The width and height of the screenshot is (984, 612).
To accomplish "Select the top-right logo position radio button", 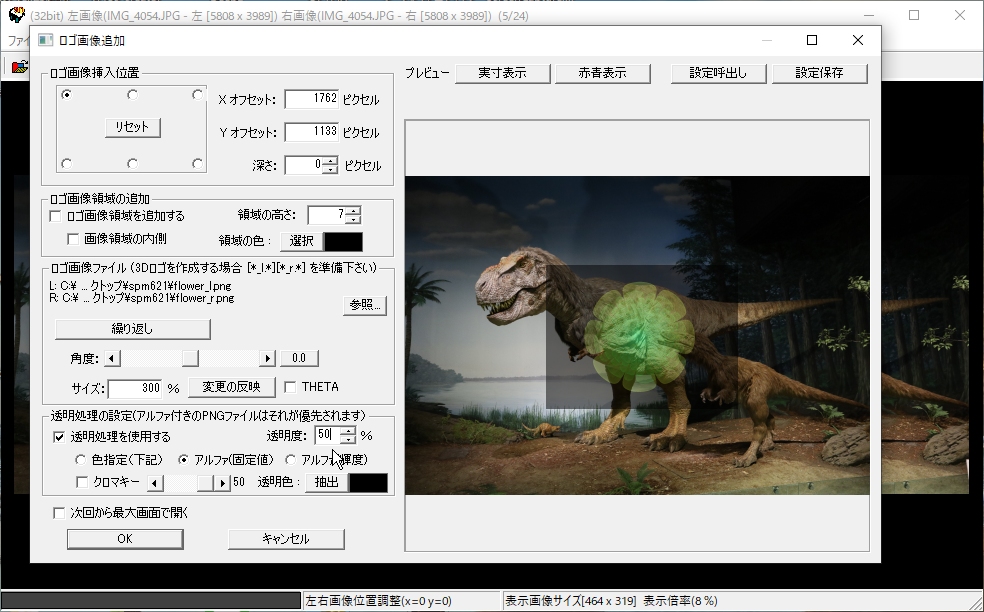I will click(197, 95).
